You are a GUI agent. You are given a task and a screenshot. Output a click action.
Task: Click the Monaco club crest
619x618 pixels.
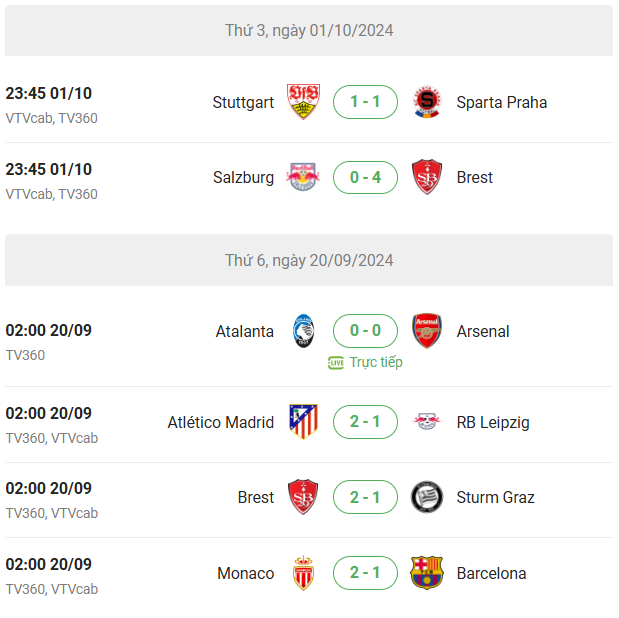tap(303, 573)
